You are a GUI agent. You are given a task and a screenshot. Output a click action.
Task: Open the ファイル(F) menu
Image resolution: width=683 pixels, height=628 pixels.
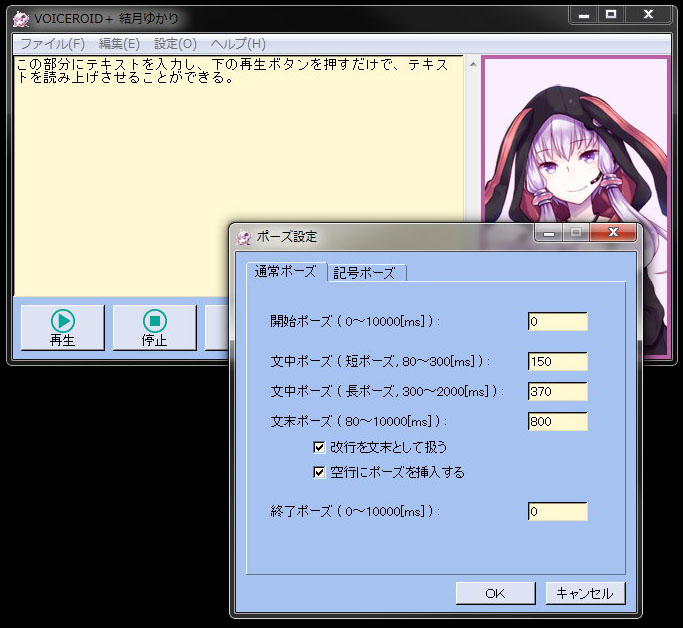(52, 44)
